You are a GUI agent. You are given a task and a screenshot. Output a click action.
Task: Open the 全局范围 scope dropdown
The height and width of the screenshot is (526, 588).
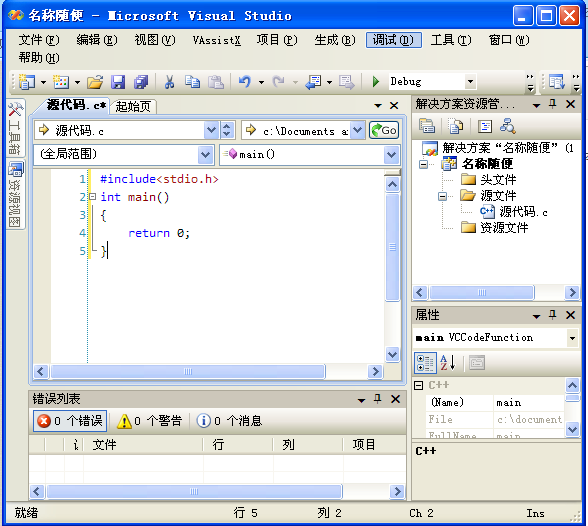pos(205,154)
